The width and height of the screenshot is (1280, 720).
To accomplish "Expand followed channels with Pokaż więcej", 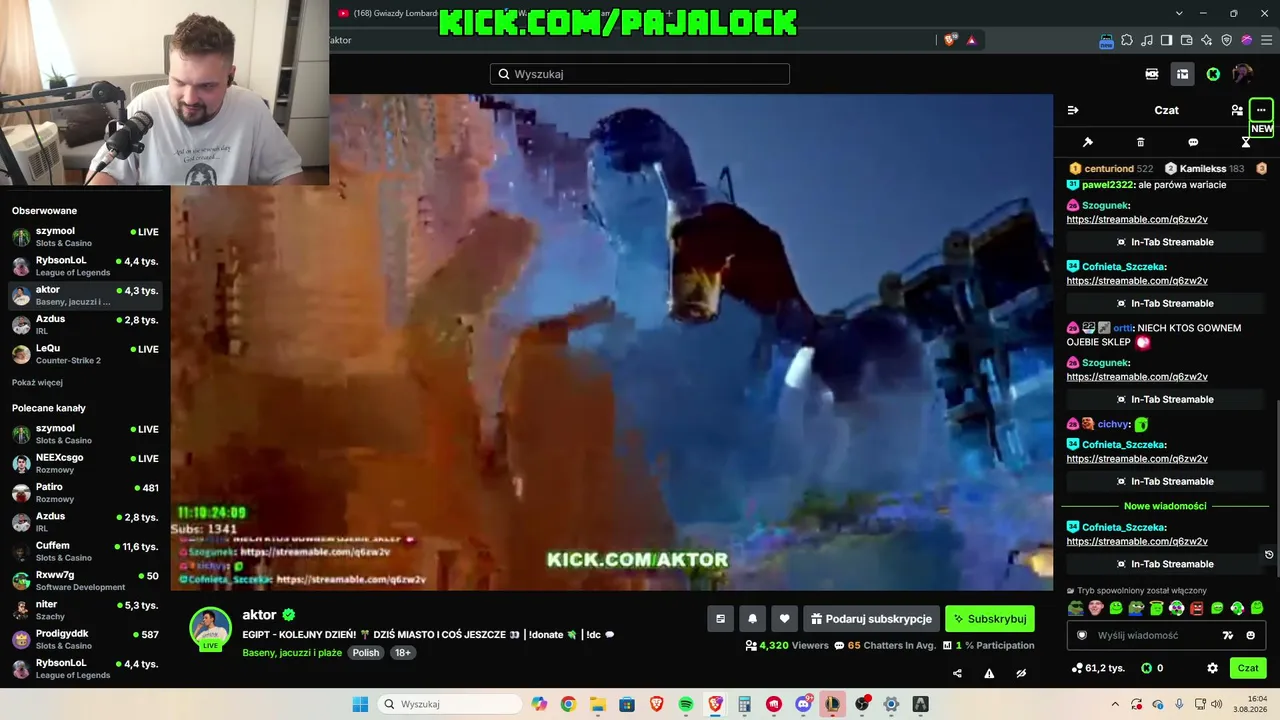I will 37,383.
